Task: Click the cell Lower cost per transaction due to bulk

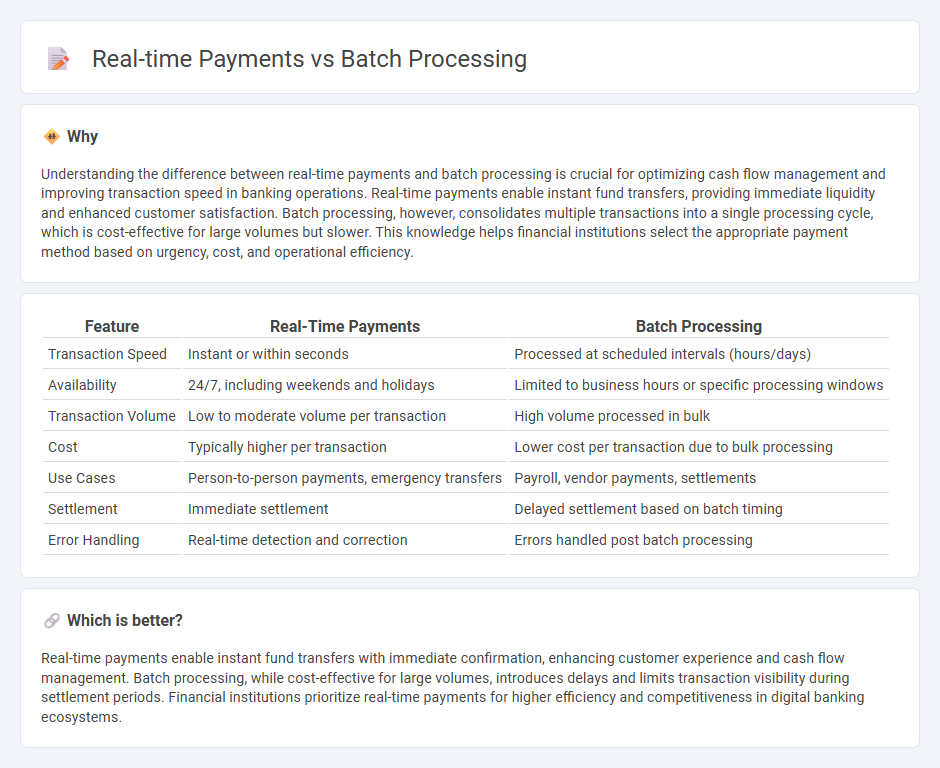Action: tap(699, 447)
